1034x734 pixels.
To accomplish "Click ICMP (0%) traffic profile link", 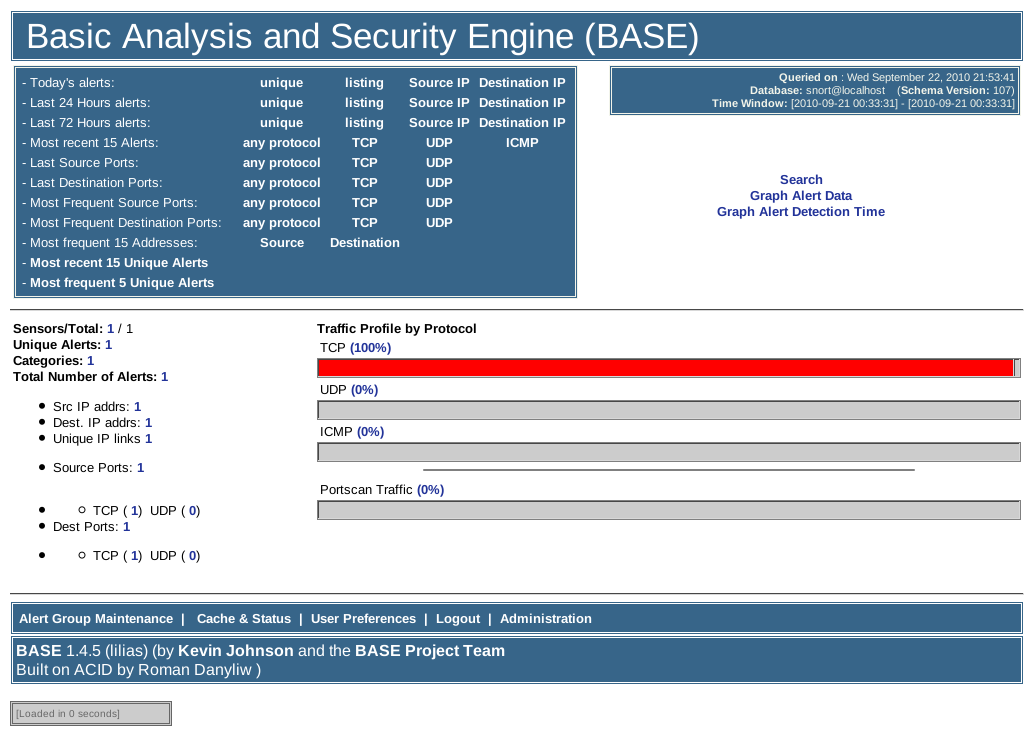I will 371,432.
